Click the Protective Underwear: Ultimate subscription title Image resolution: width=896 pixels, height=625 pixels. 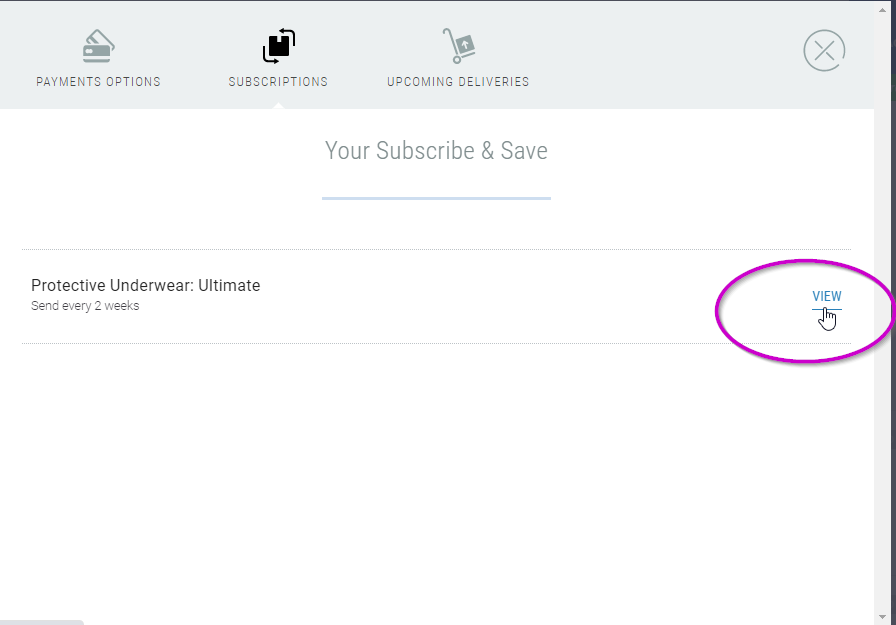coord(146,286)
